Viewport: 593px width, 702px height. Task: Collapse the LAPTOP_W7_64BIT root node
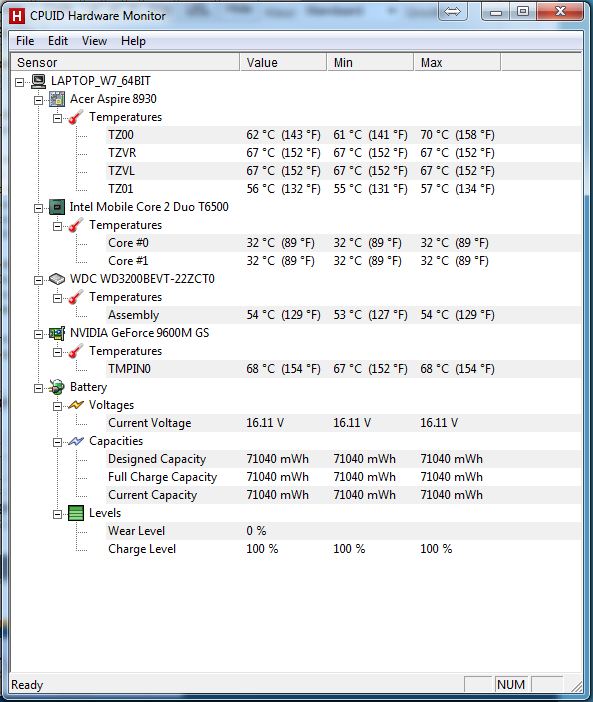tap(19, 82)
